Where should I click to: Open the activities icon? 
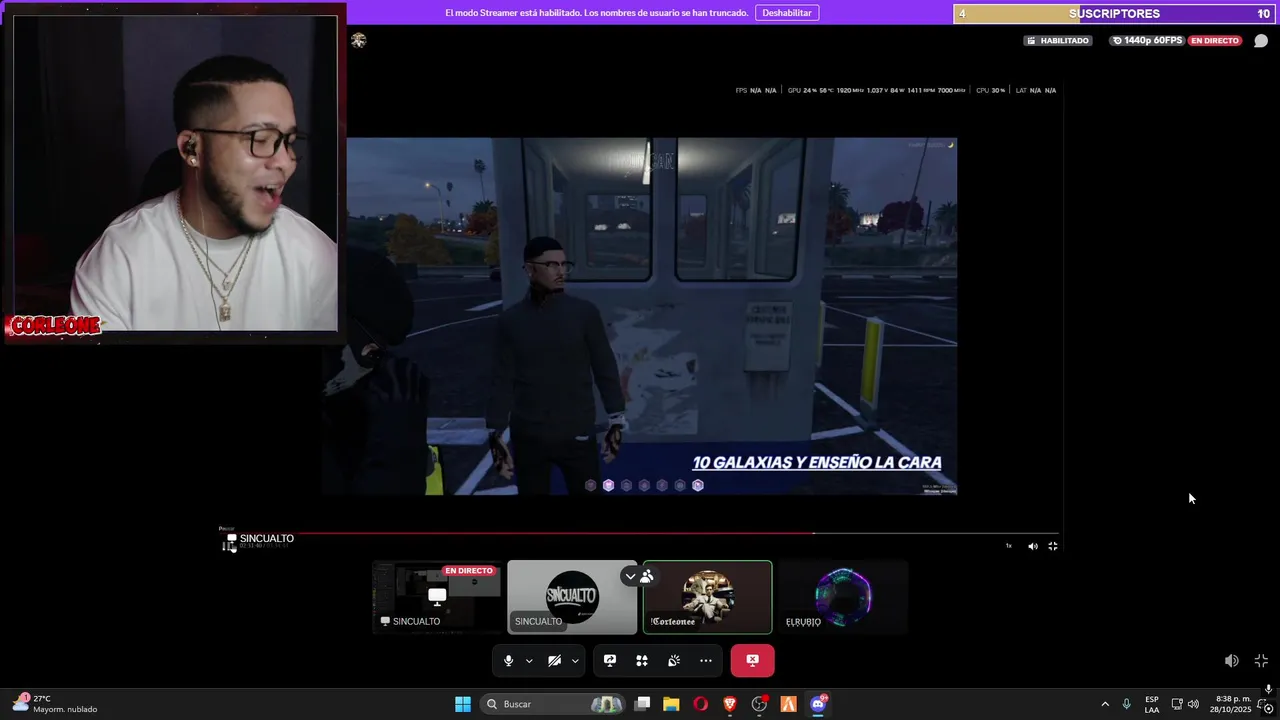click(x=642, y=660)
